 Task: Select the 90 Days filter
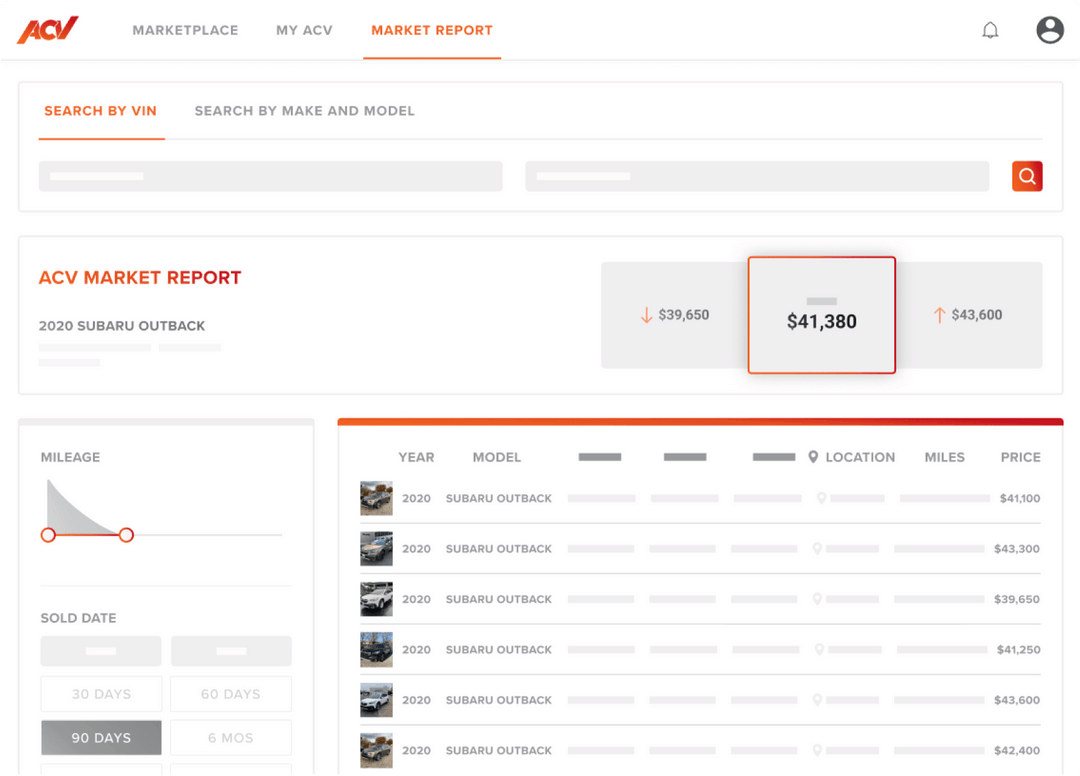101,737
